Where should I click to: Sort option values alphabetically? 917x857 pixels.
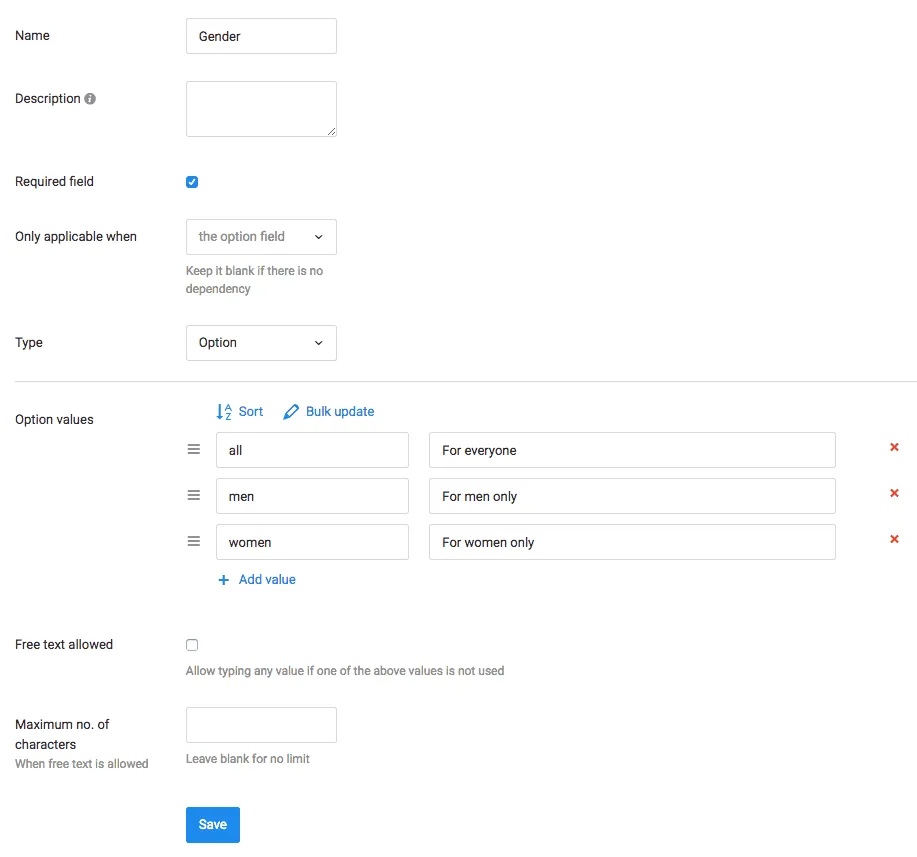[x=240, y=411]
